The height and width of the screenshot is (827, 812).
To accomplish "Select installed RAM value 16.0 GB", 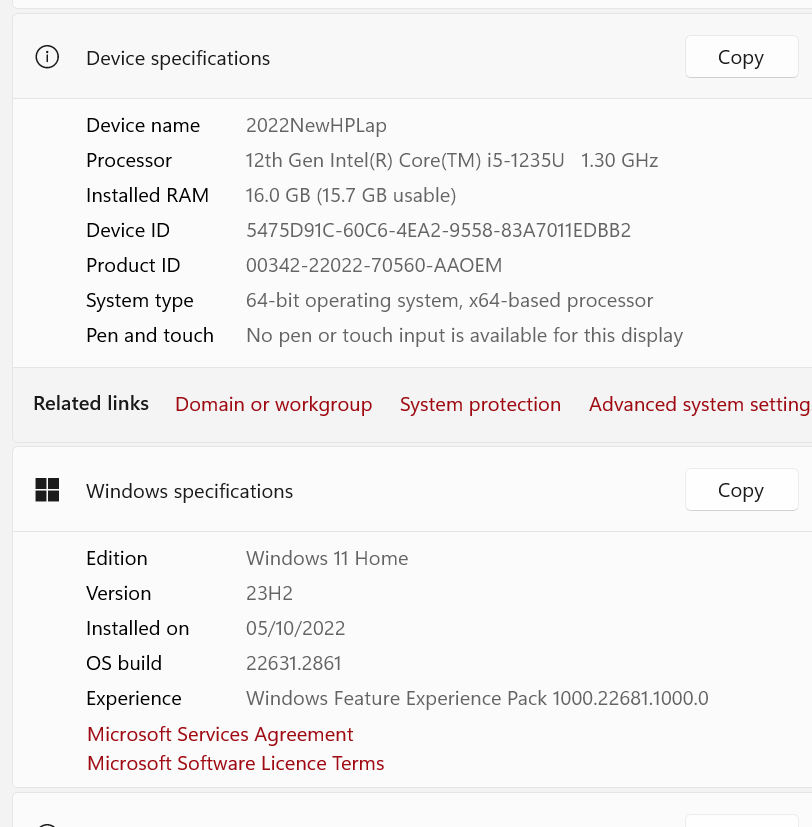I will point(351,195).
